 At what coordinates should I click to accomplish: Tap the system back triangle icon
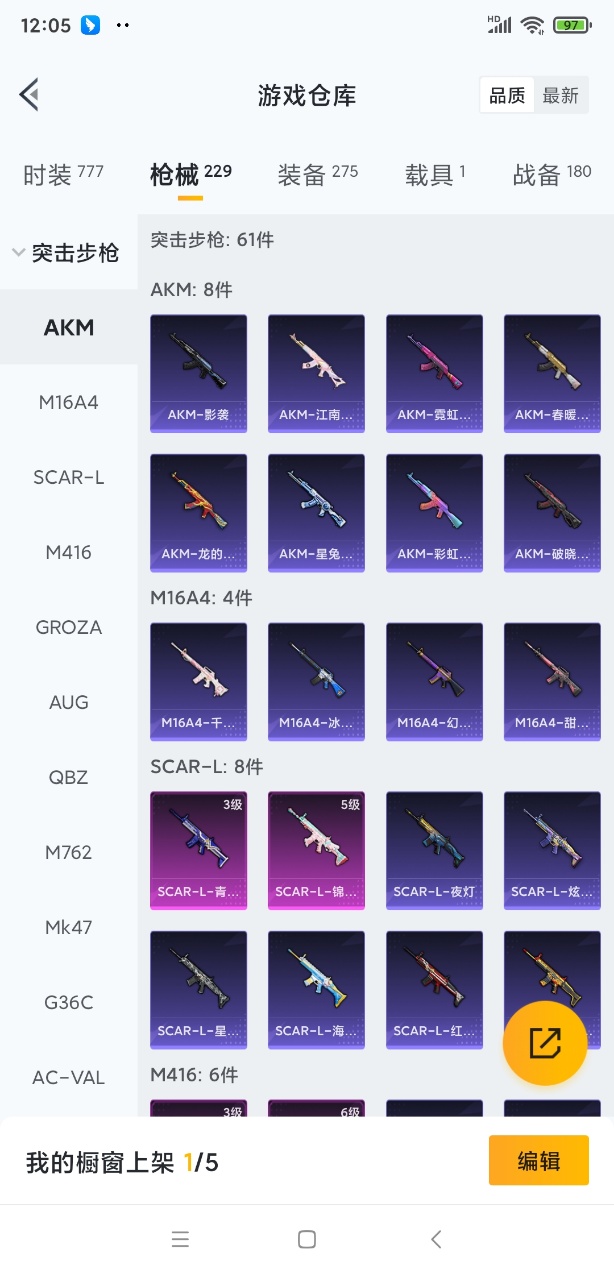(435, 1239)
